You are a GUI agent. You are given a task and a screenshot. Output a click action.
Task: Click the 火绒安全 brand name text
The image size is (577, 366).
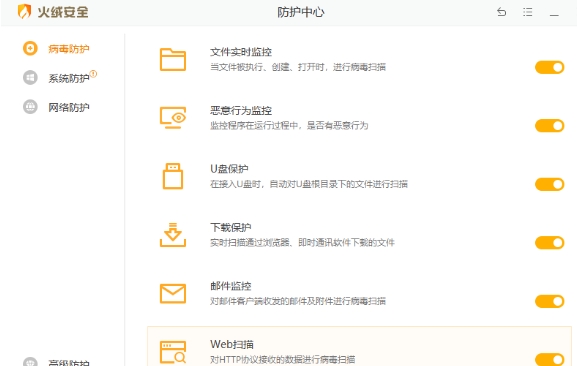[x=63, y=12]
